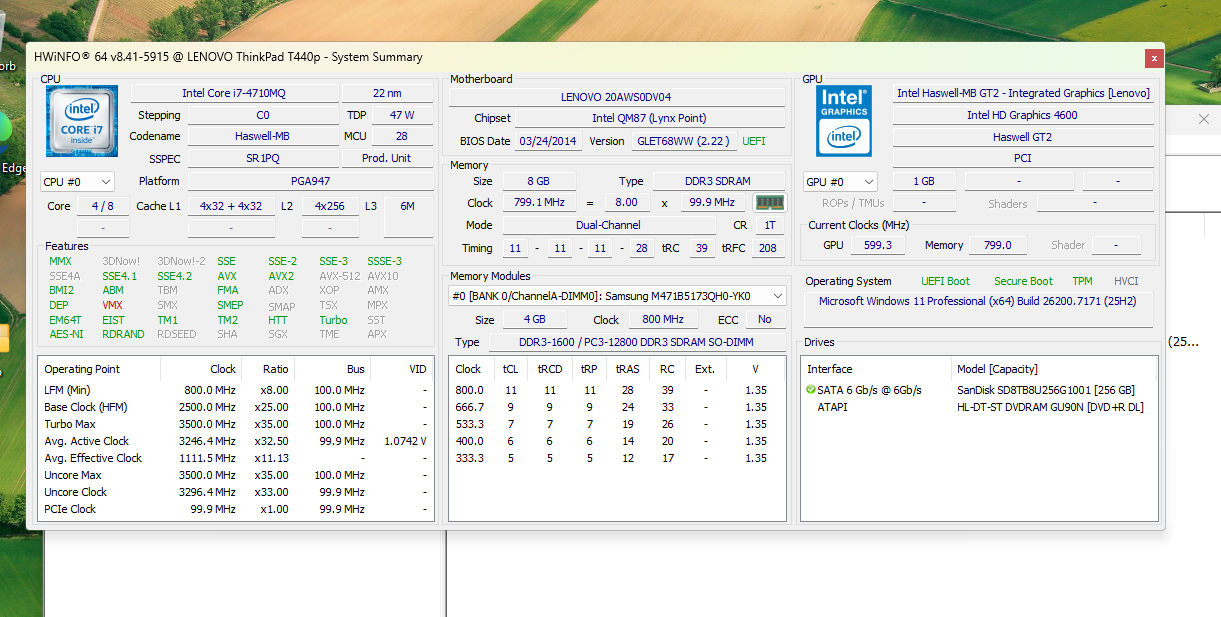1221x617 pixels.
Task: Select the Base Clock (HFM) row
Action: point(236,407)
